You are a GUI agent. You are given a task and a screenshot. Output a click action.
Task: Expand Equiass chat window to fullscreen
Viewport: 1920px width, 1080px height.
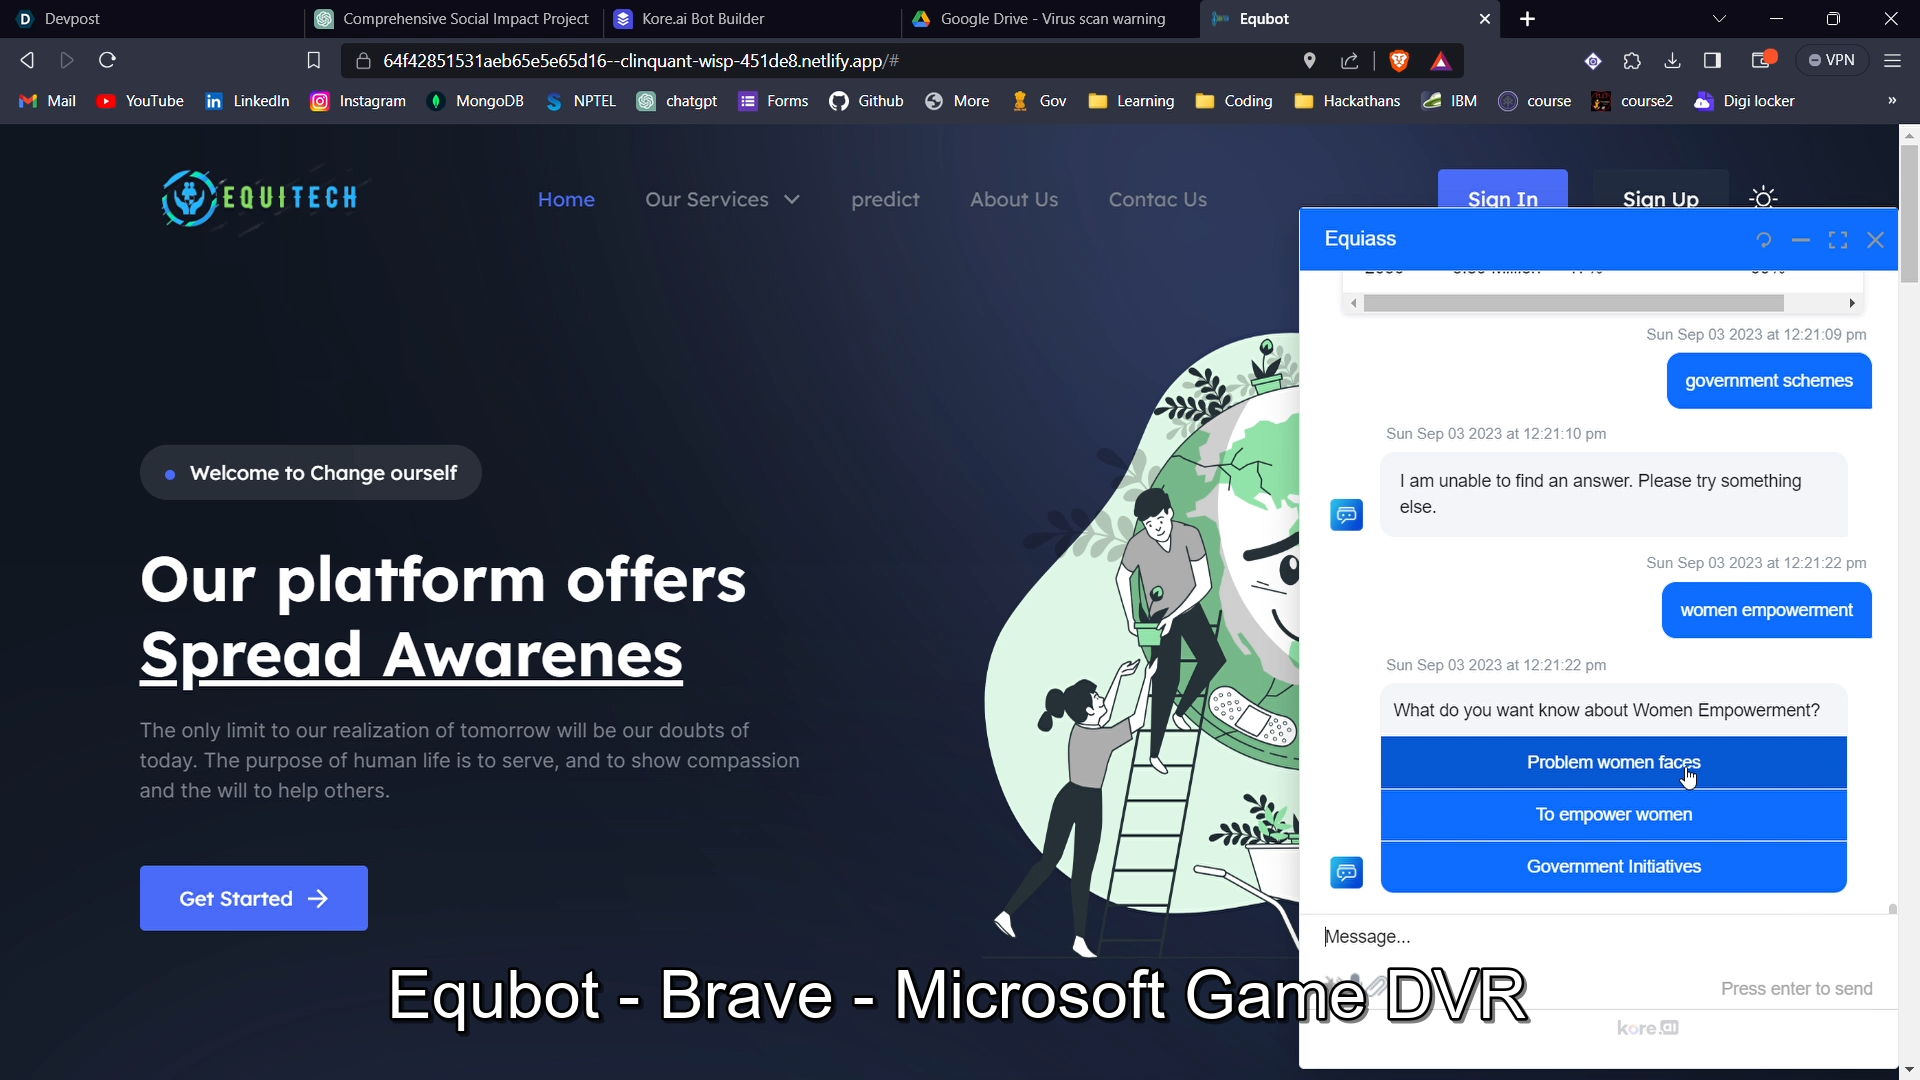click(1837, 240)
